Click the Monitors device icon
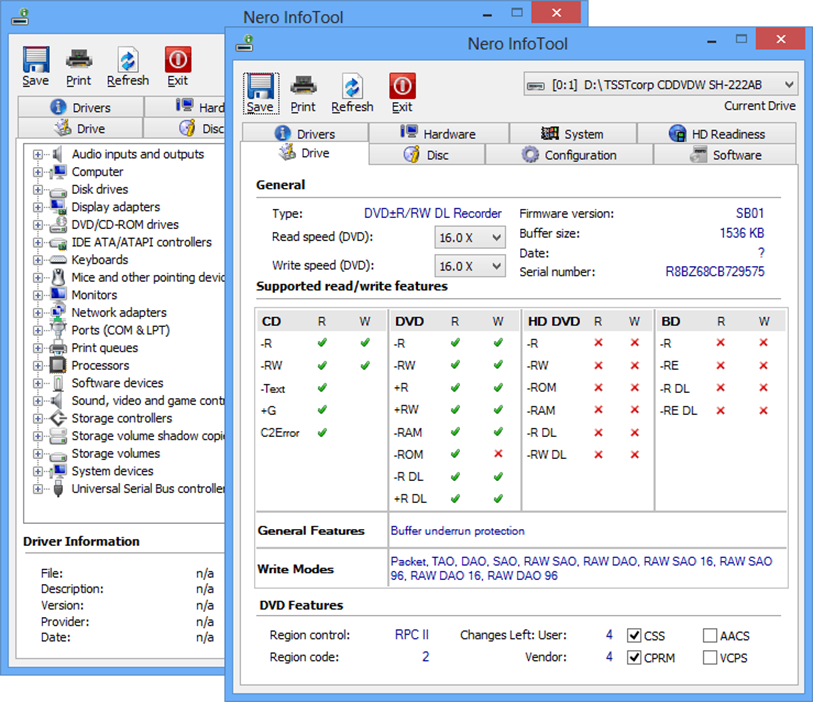The height and width of the screenshot is (702, 813). pos(58,295)
